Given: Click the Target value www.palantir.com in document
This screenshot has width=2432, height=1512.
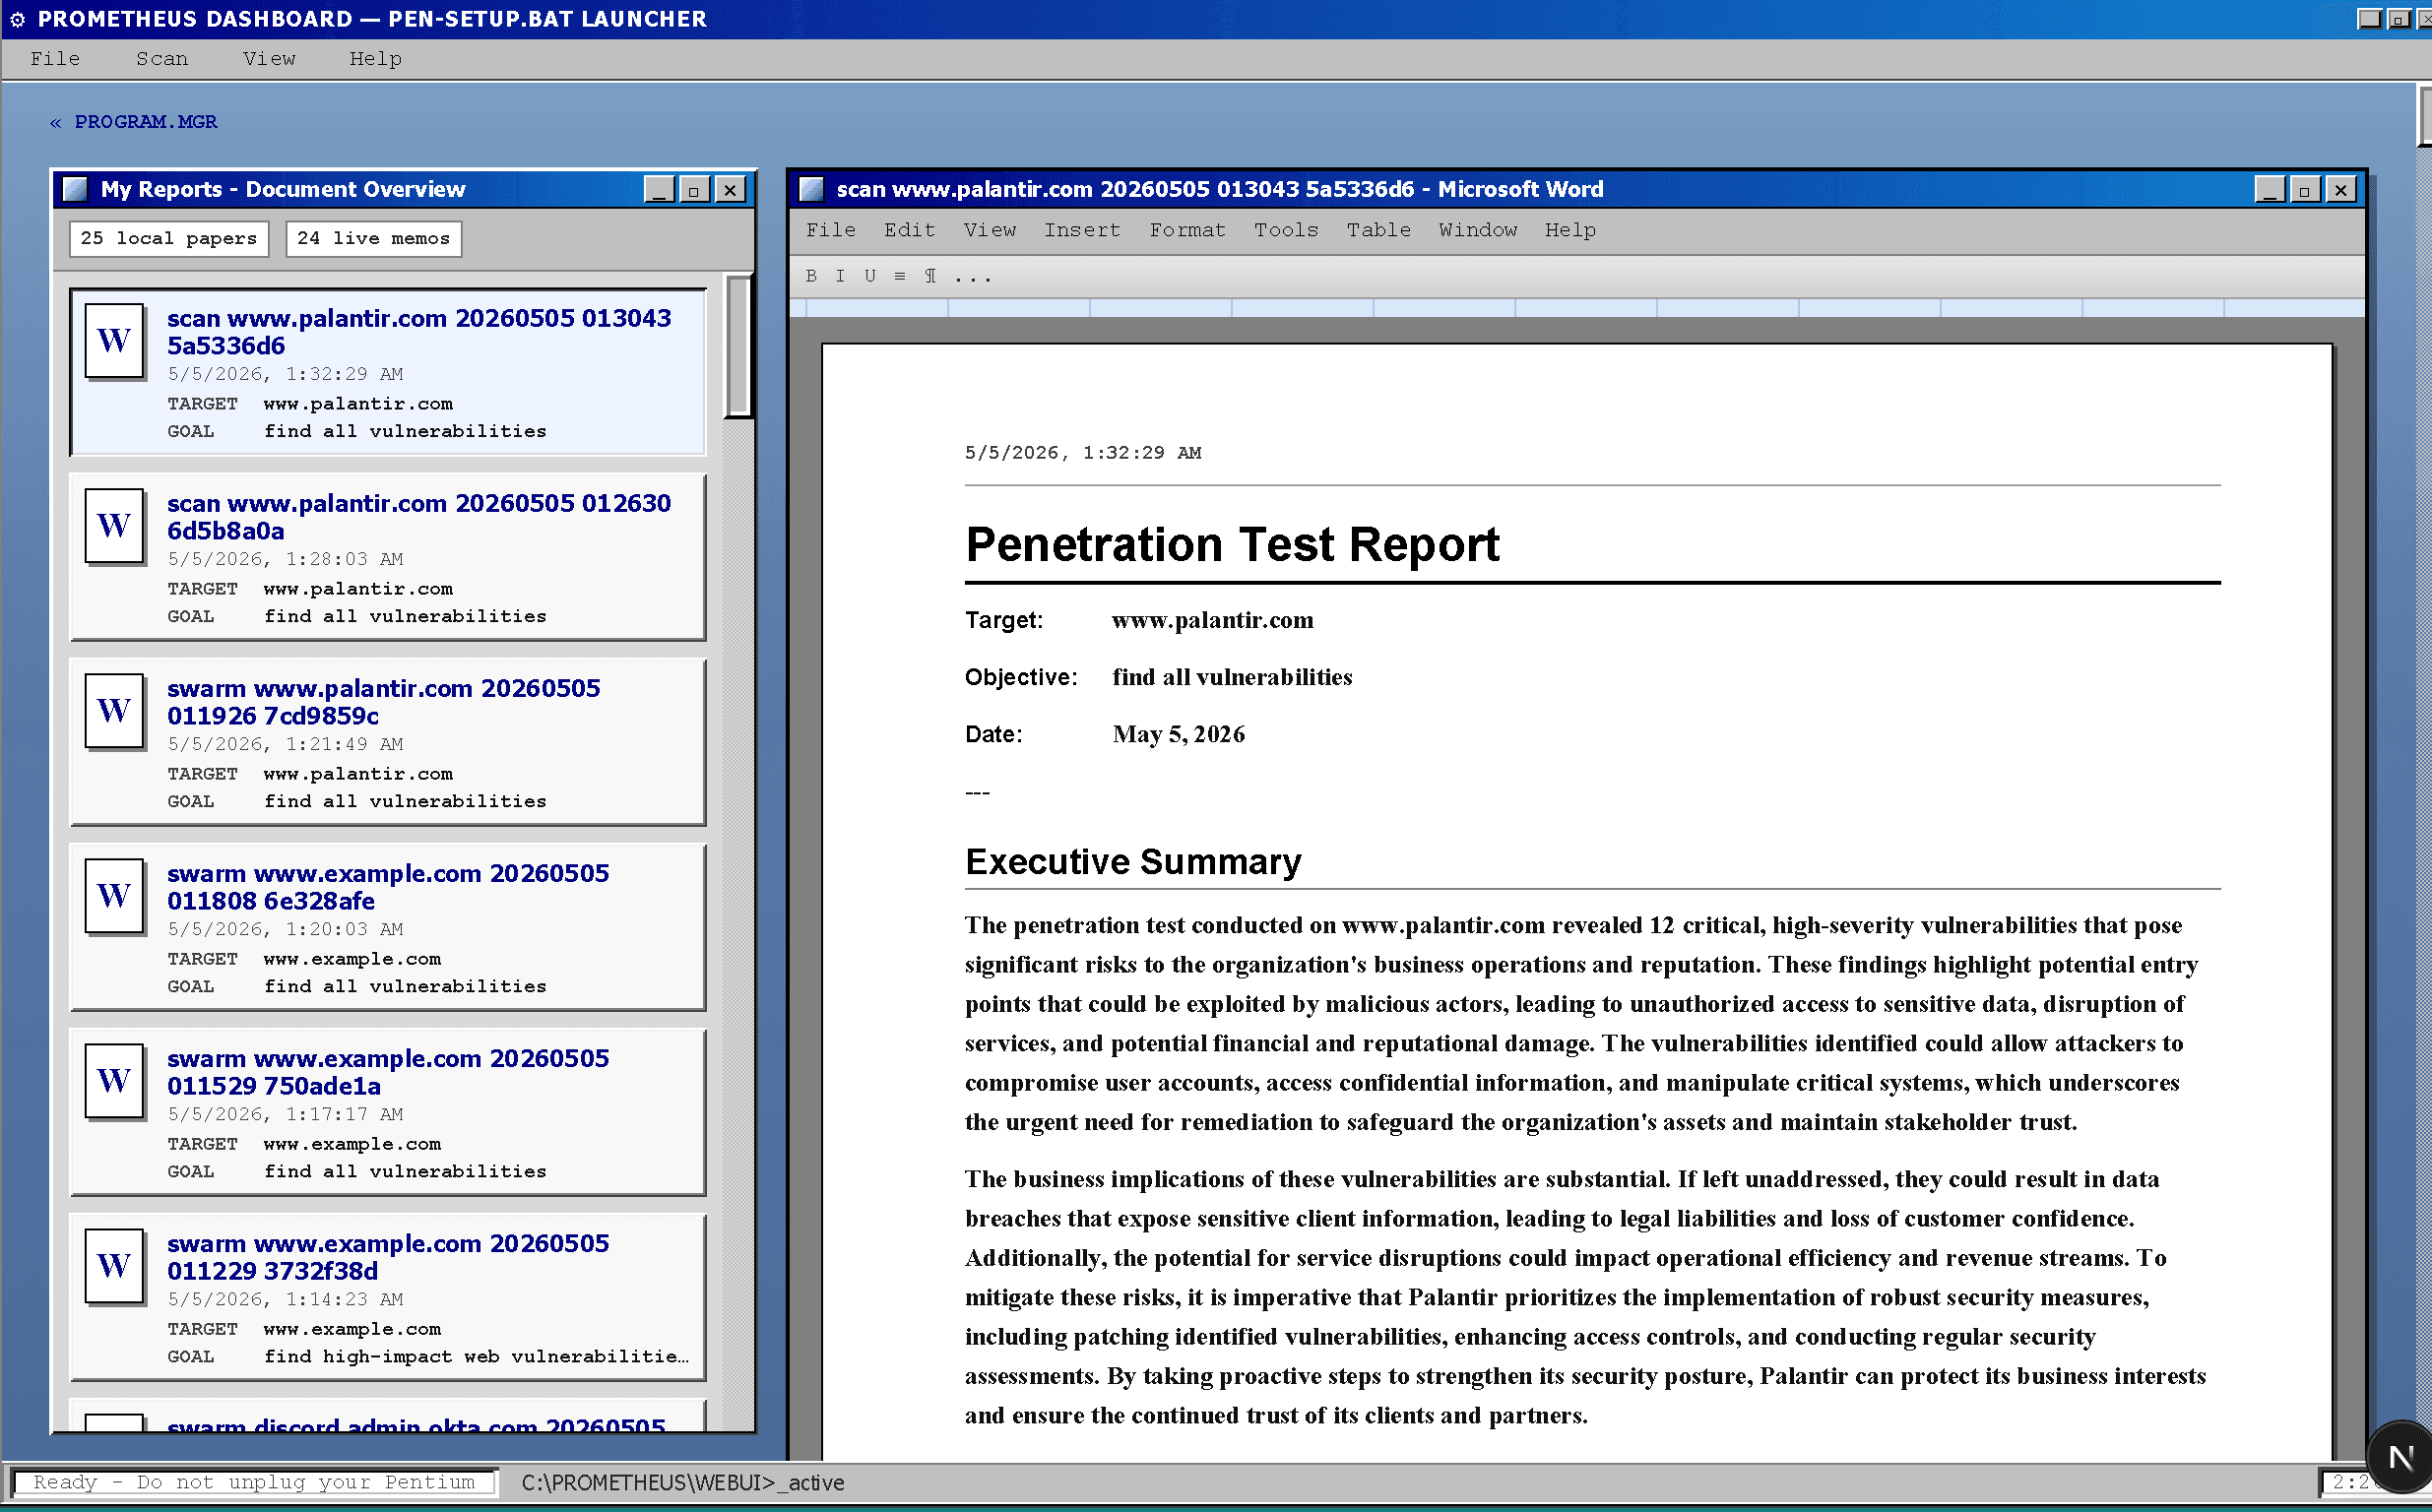Looking at the screenshot, I should (1212, 620).
